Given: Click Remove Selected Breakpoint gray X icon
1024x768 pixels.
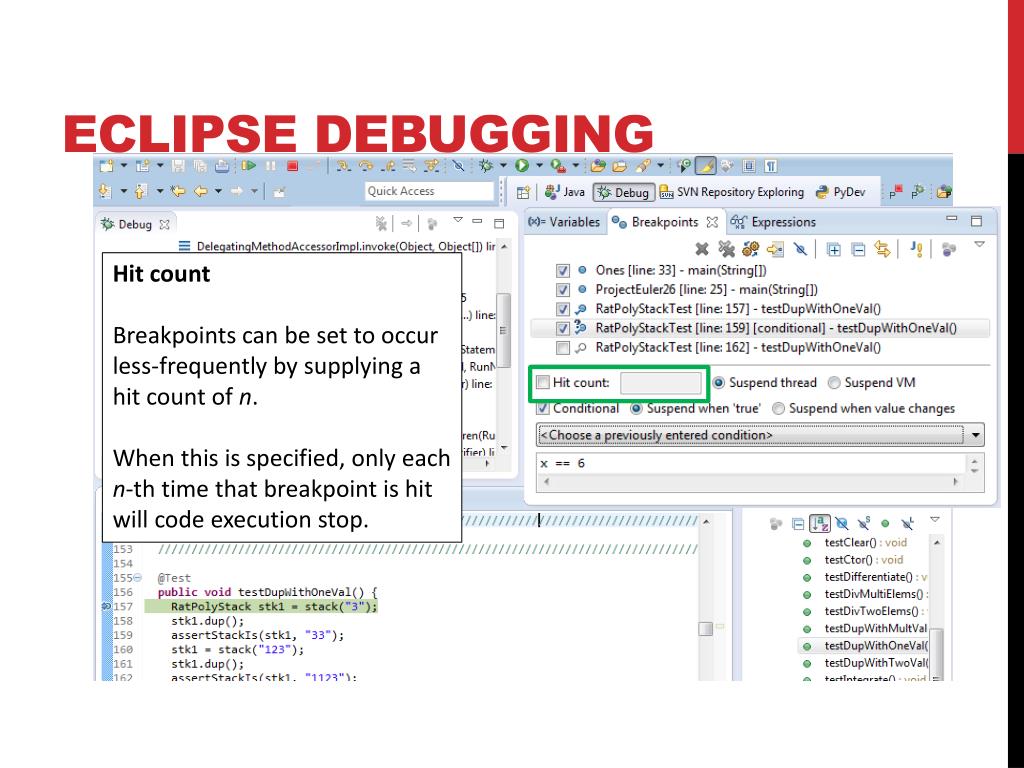Looking at the screenshot, I should tap(702, 249).
